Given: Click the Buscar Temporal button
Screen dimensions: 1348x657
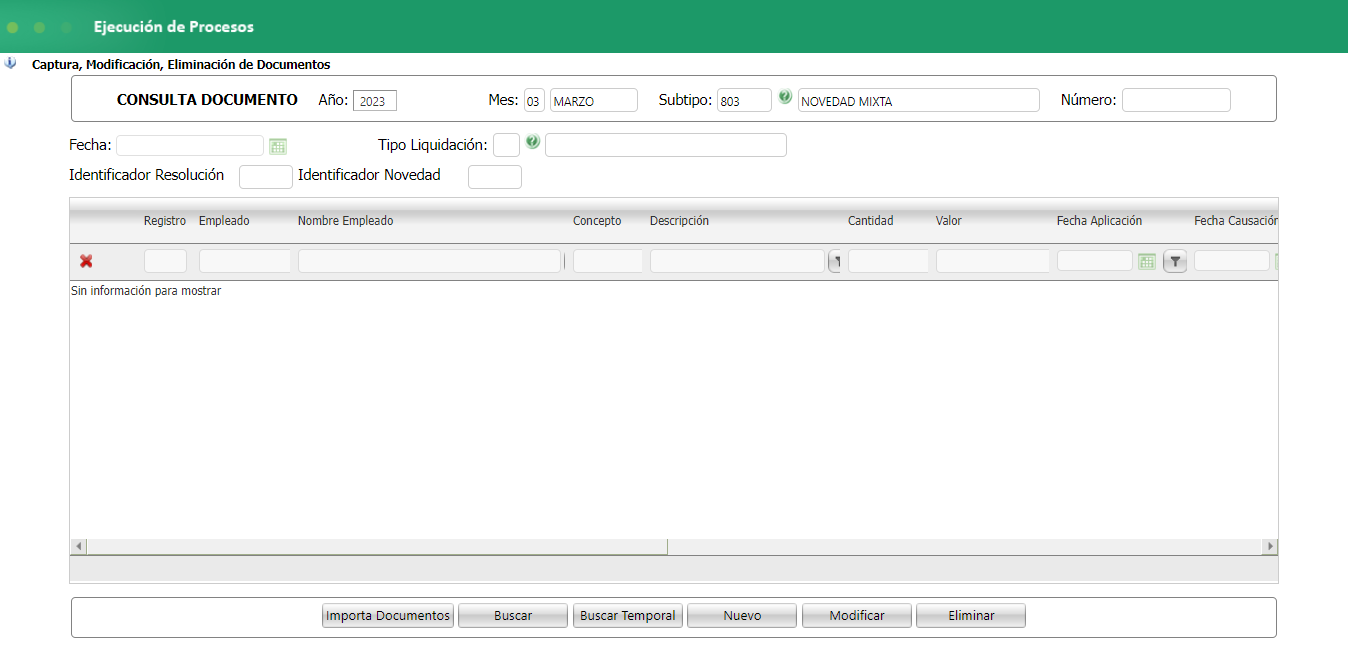Looking at the screenshot, I should tap(628, 615).
